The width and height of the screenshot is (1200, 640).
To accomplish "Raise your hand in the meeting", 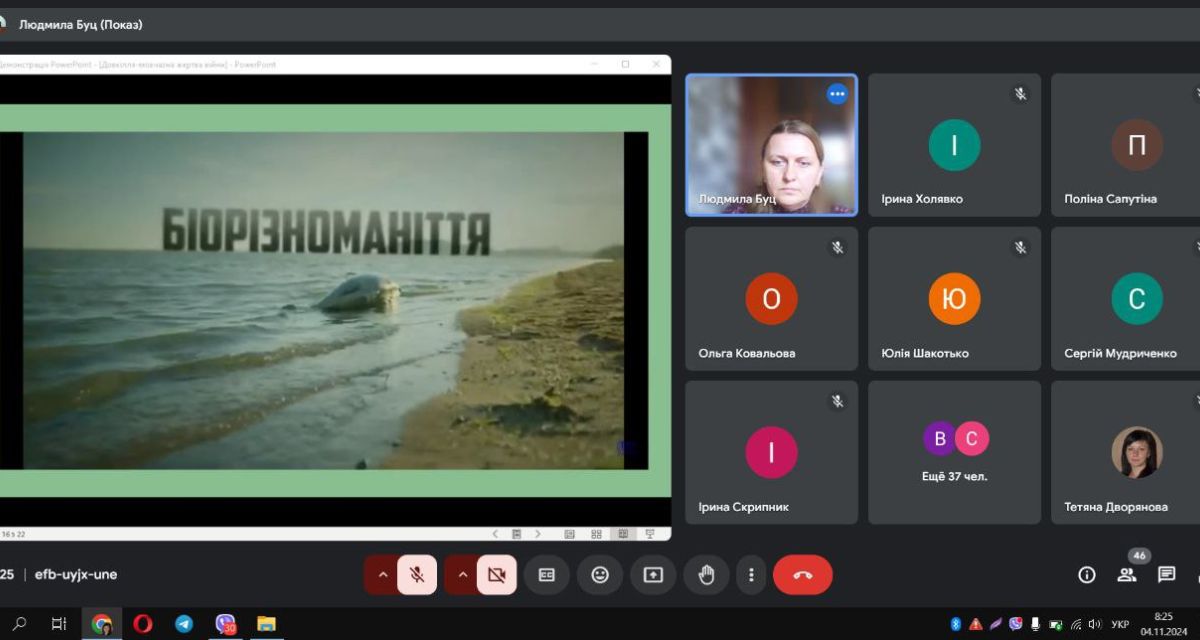I will (706, 575).
